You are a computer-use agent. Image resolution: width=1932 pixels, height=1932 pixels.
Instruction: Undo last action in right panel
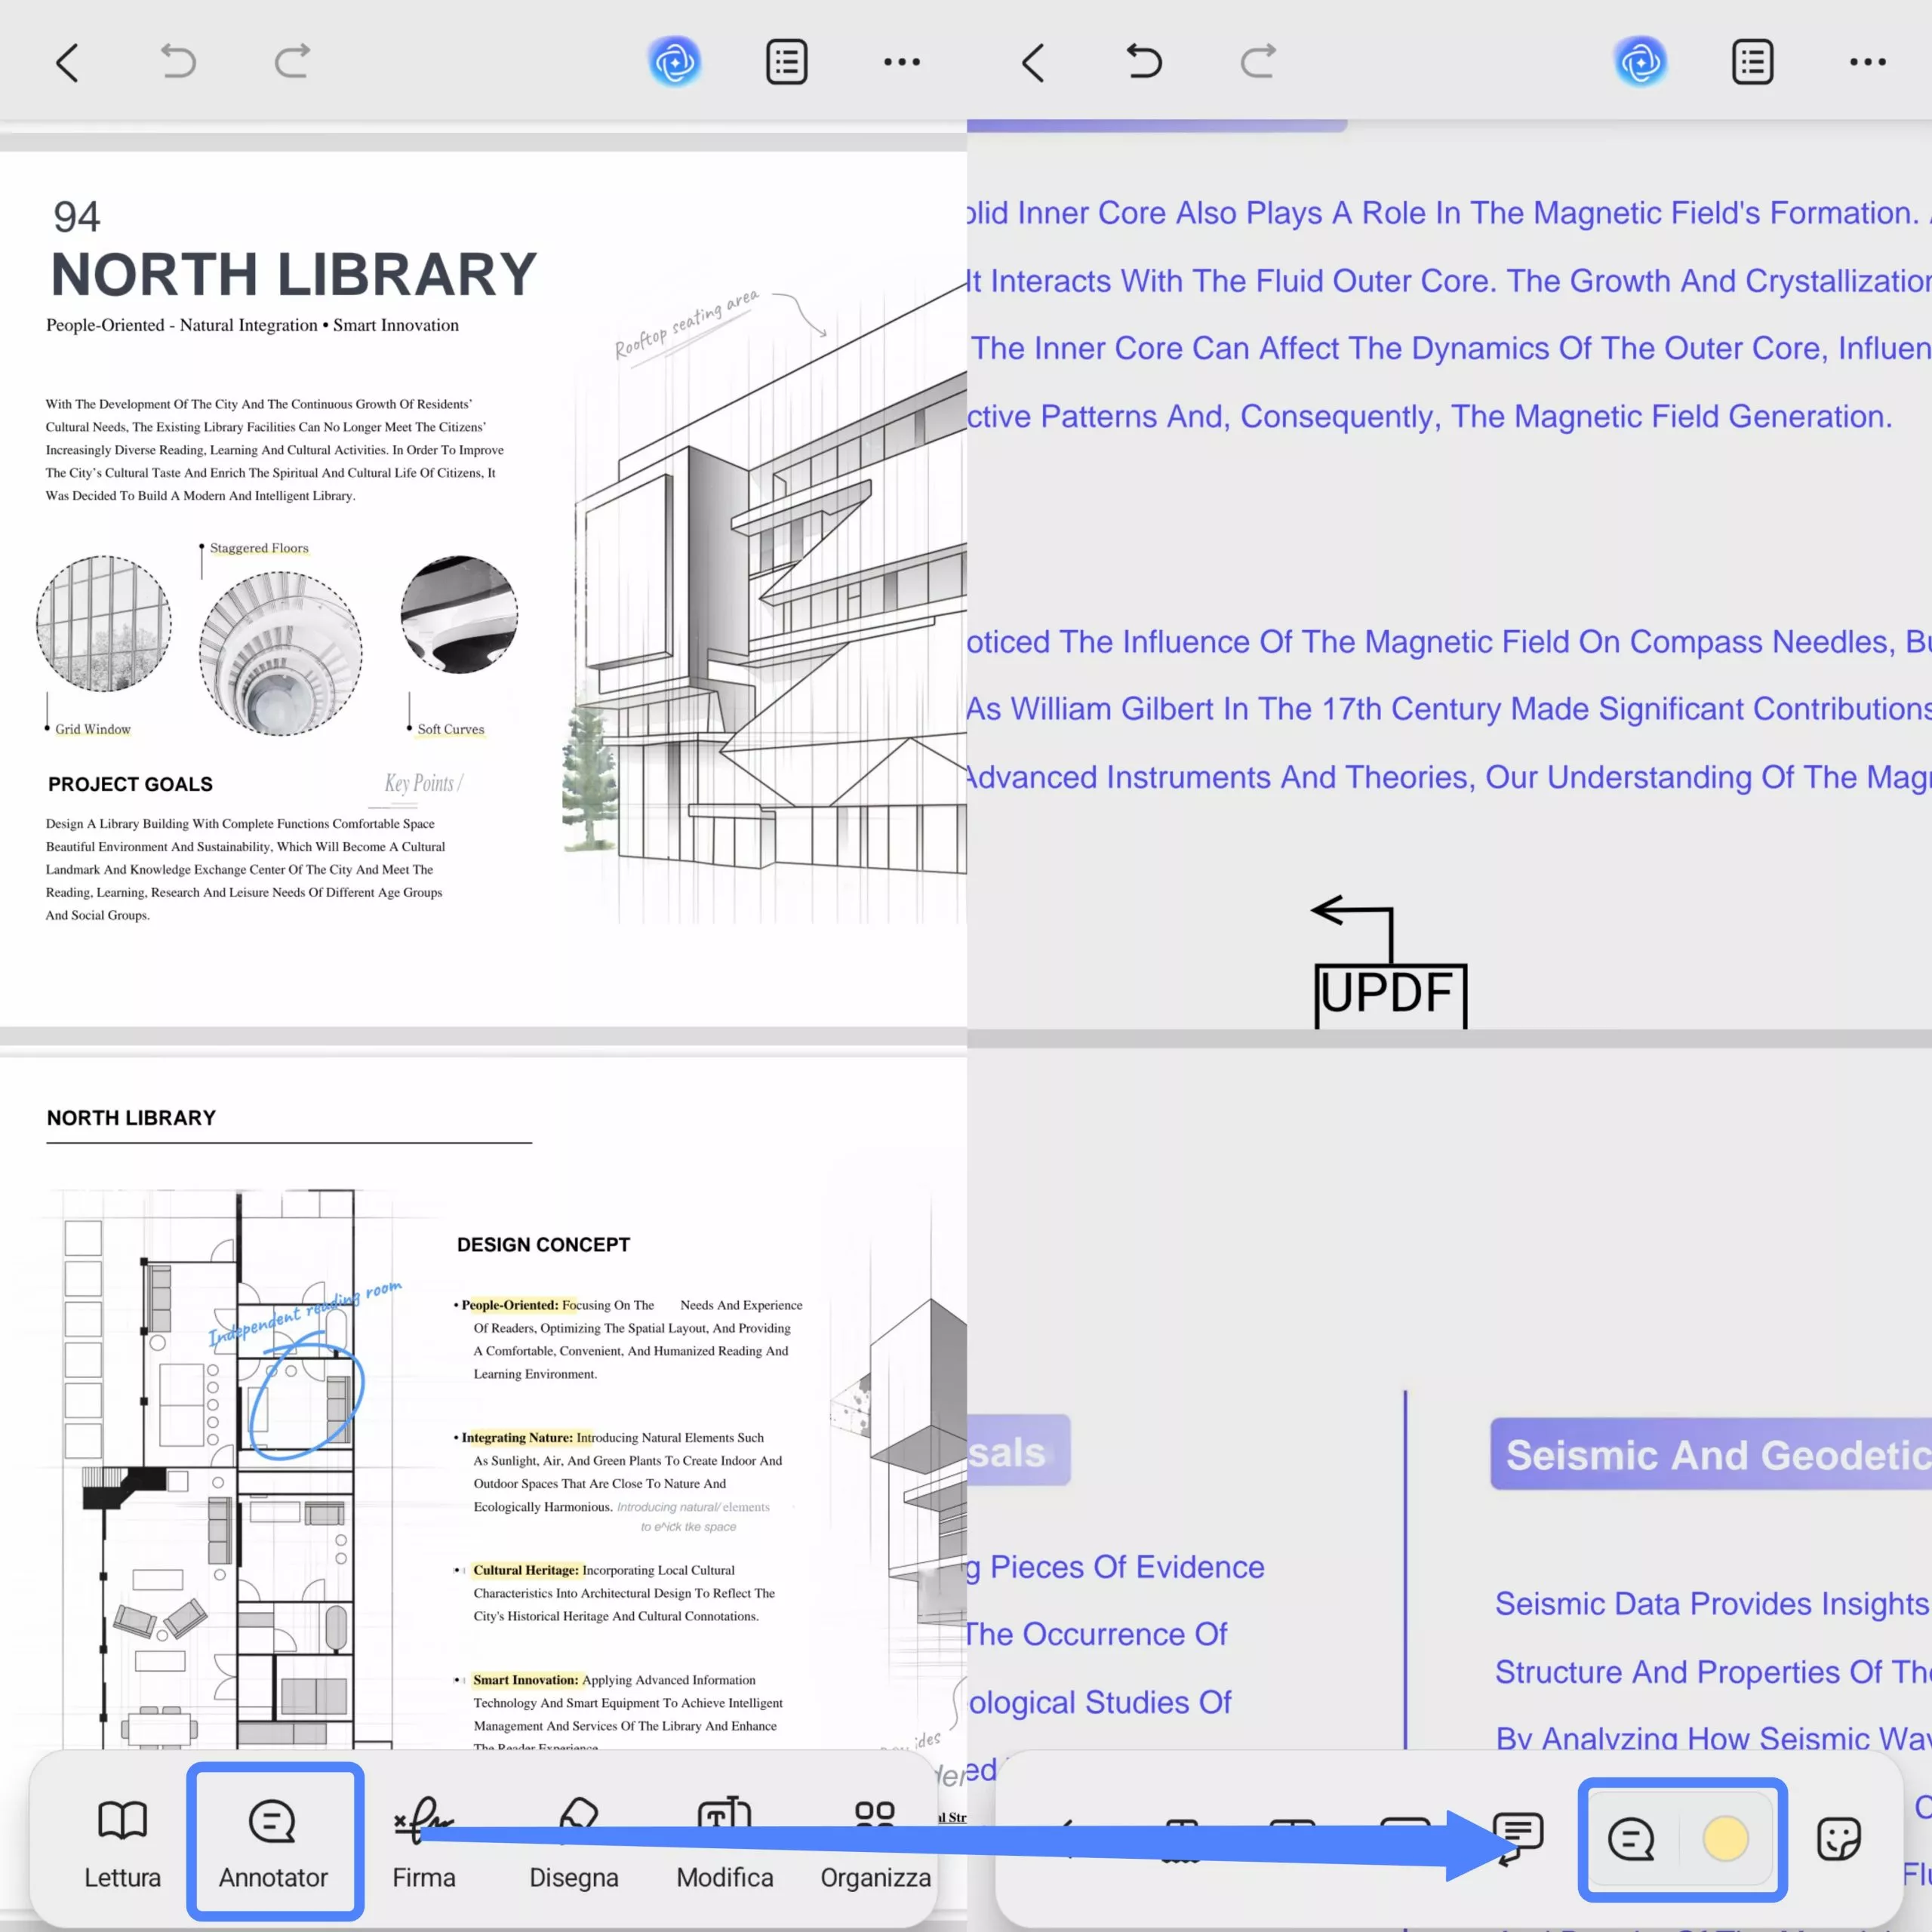(x=1144, y=62)
